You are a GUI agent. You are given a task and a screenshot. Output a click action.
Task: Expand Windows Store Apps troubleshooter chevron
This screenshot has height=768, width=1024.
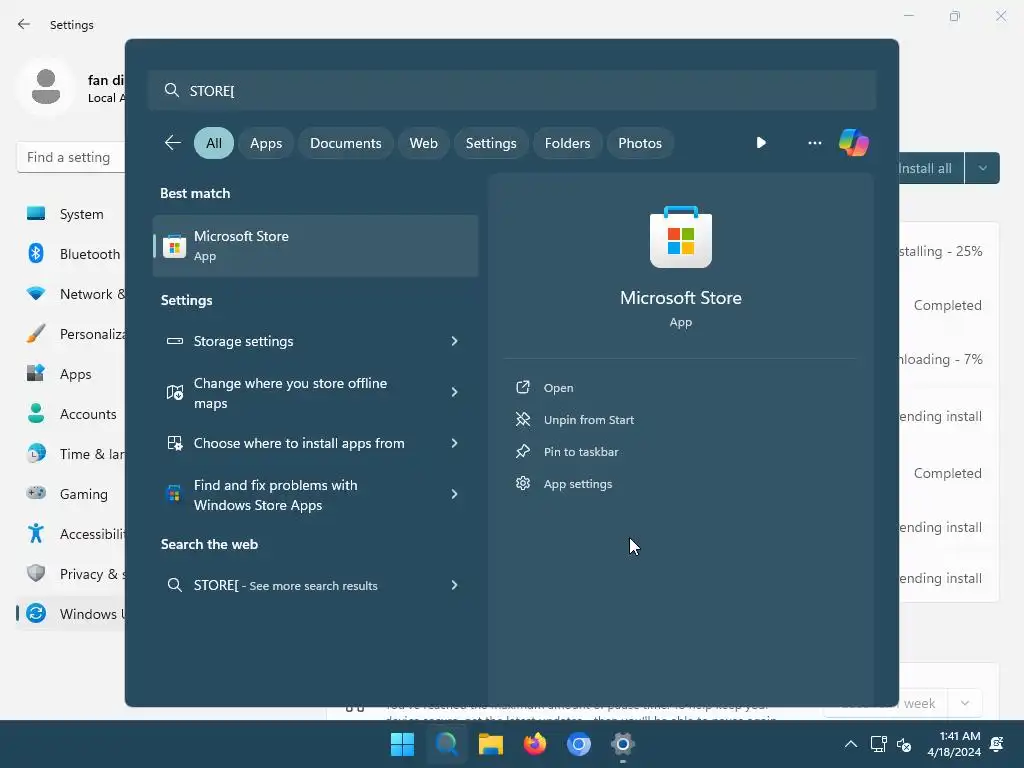click(454, 494)
